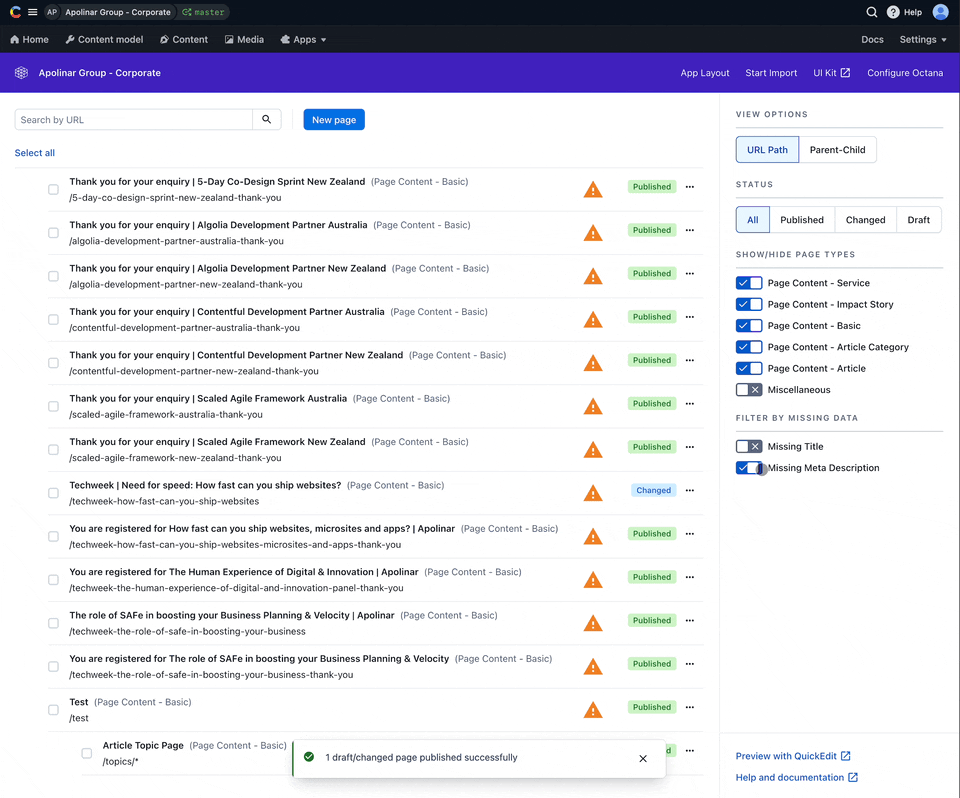This screenshot has height=798, width=960.
Task: Filter status by Draft
Action: (918, 220)
